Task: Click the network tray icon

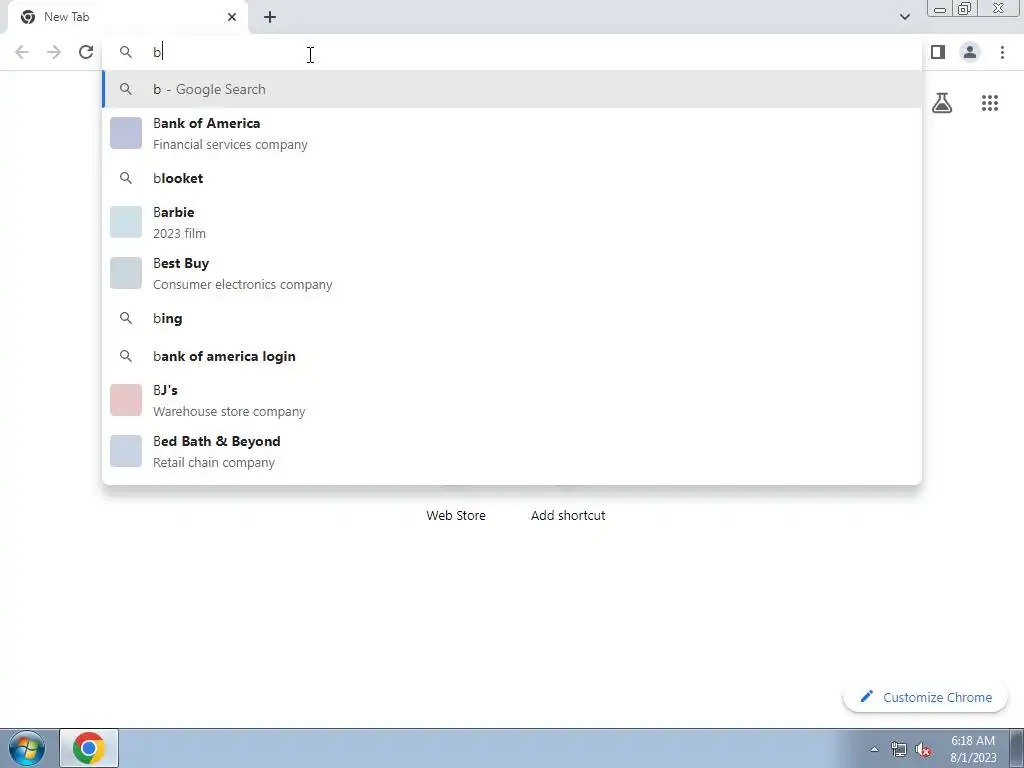Action: pos(899,749)
